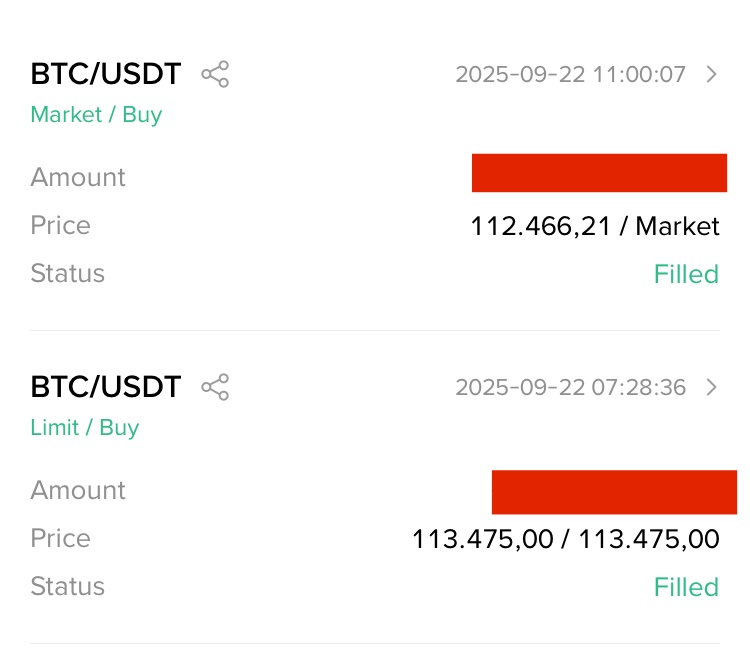The width and height of the screenshot is (750, 657).
Task: Open details chevron for the 11:00:07 order
Action: click(x=712, y=74)
